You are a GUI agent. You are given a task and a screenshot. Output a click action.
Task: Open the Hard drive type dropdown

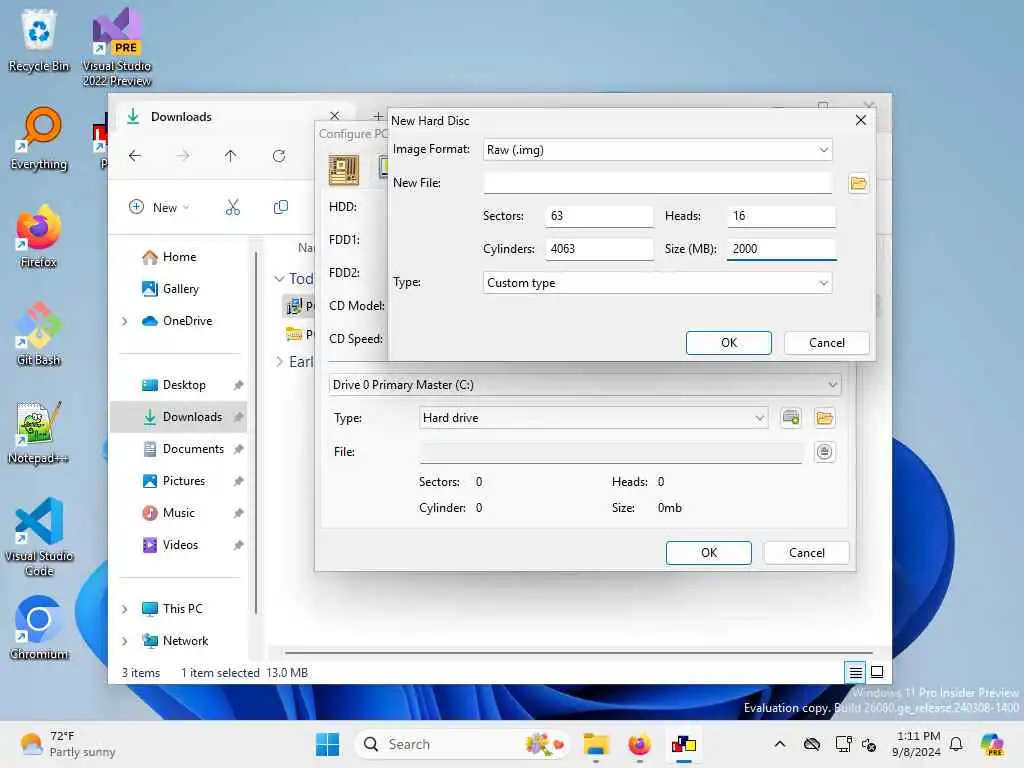point(593,418)
